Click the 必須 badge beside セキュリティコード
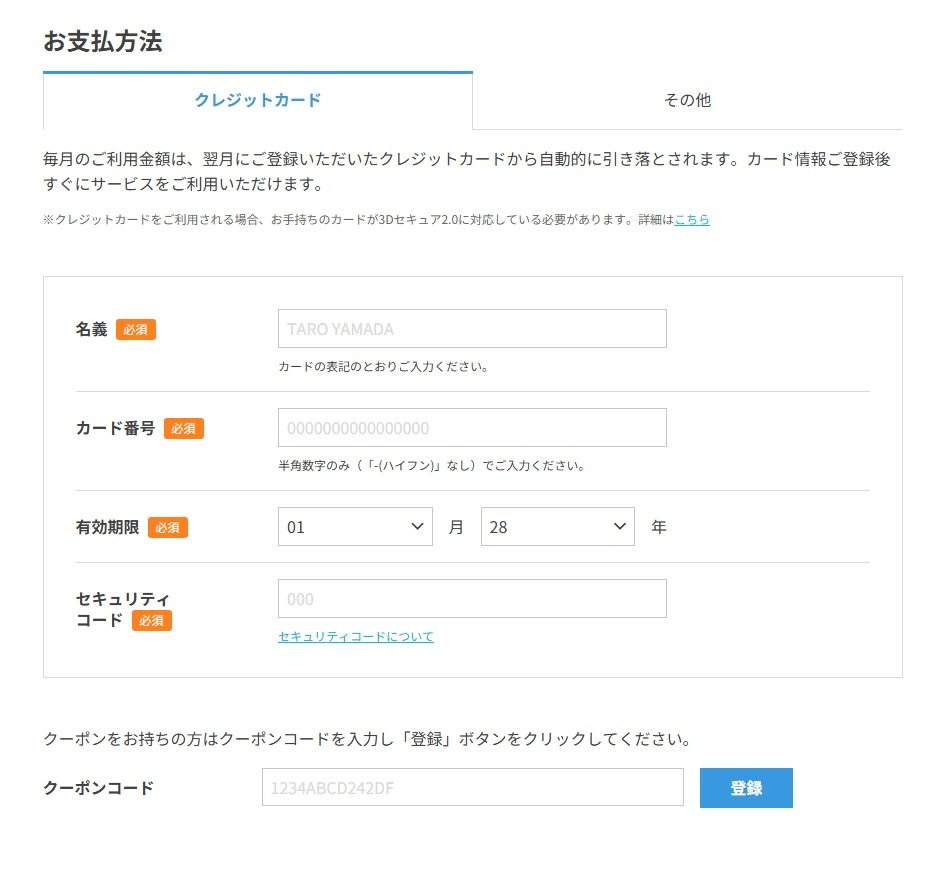This screenshot has height=872, width=934. click(152, 620)
